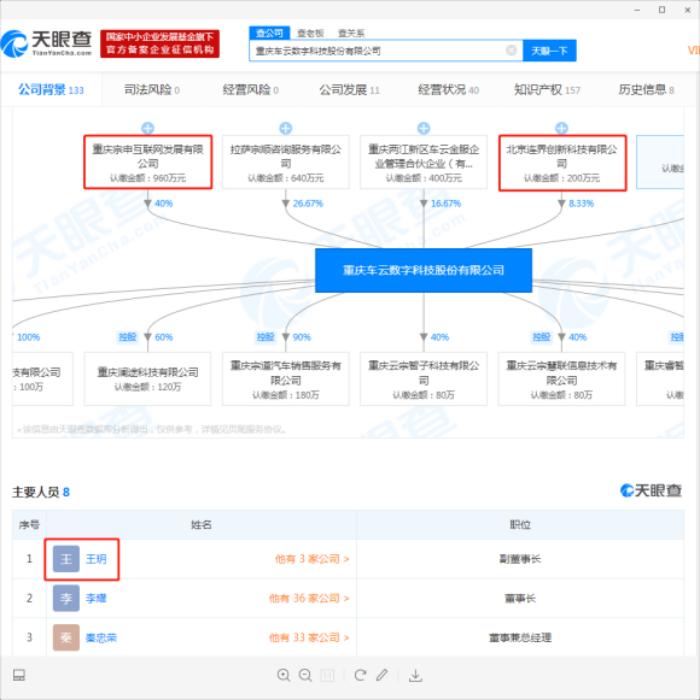Click the red 官方备案企业征信机构 banner
The image size is (700, 700).
[x=160, y=44]
